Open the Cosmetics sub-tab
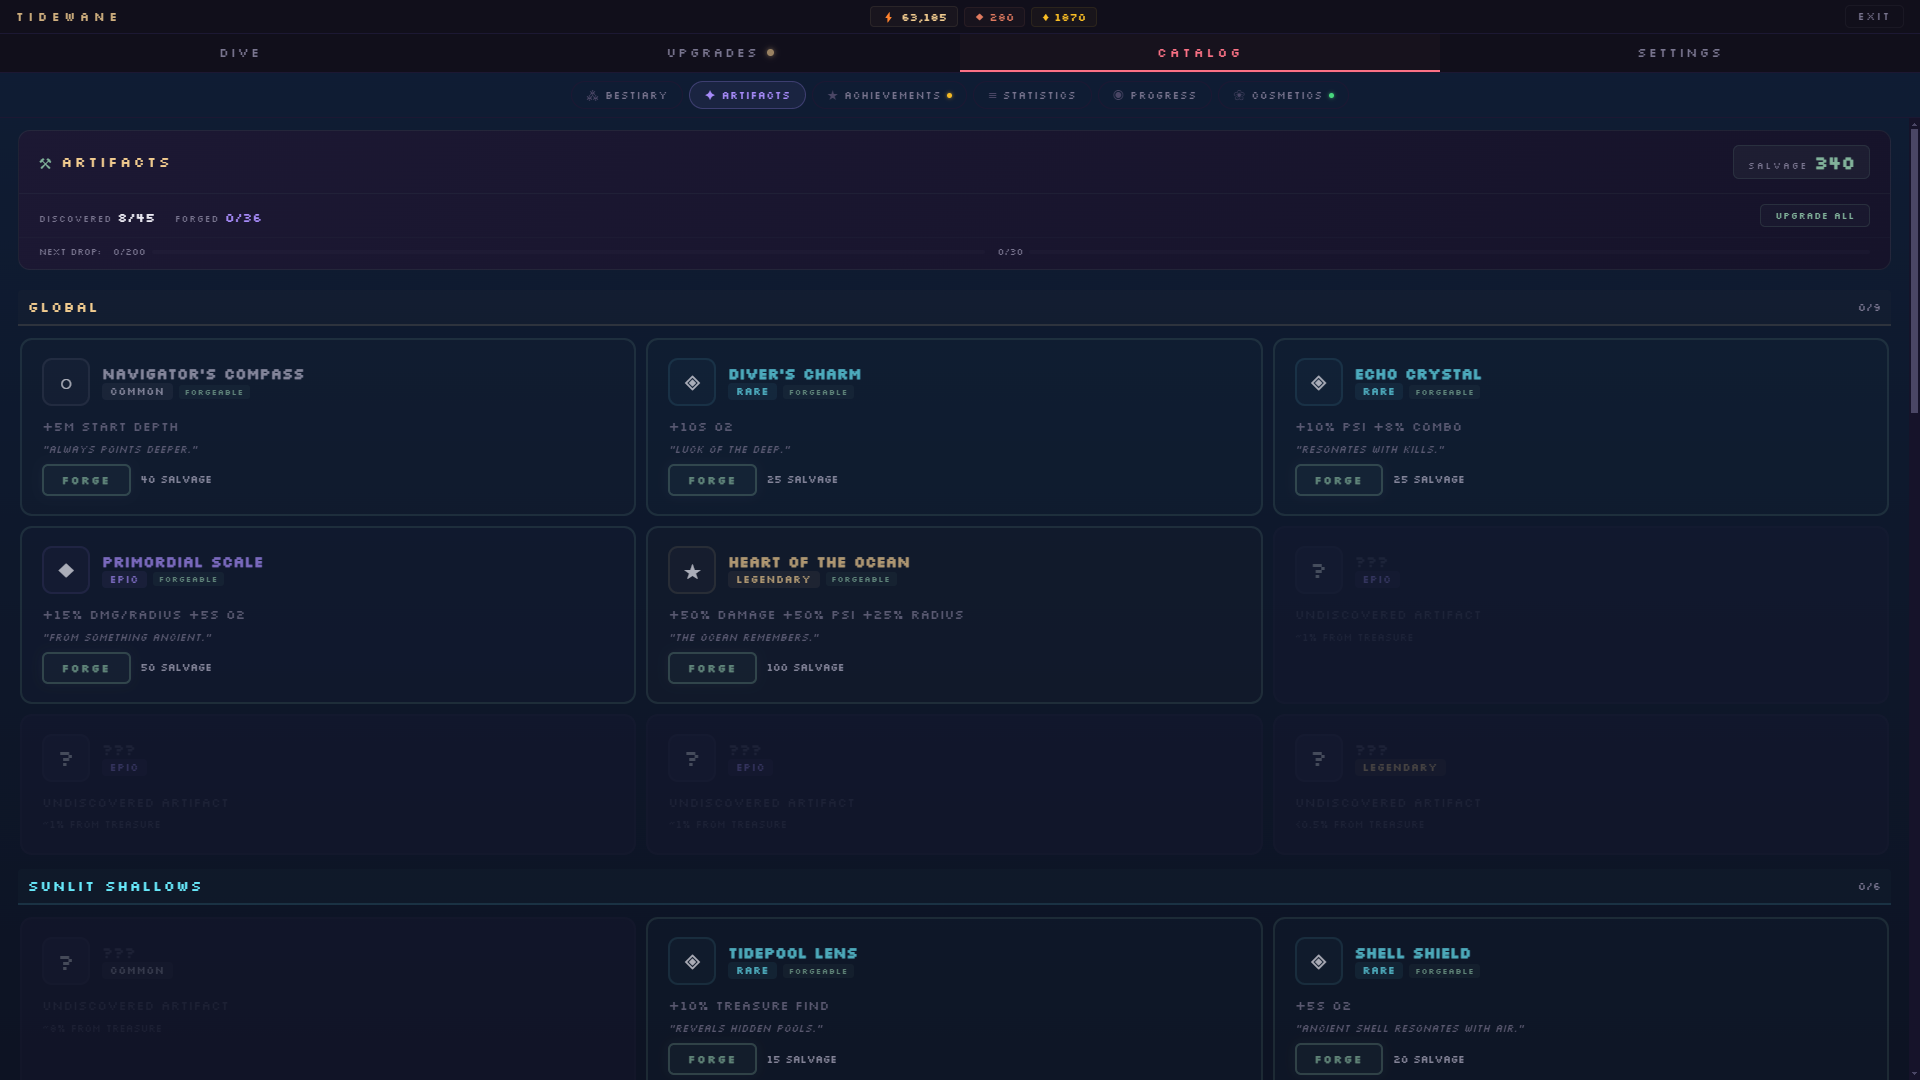 click(x=1284, y=96)
